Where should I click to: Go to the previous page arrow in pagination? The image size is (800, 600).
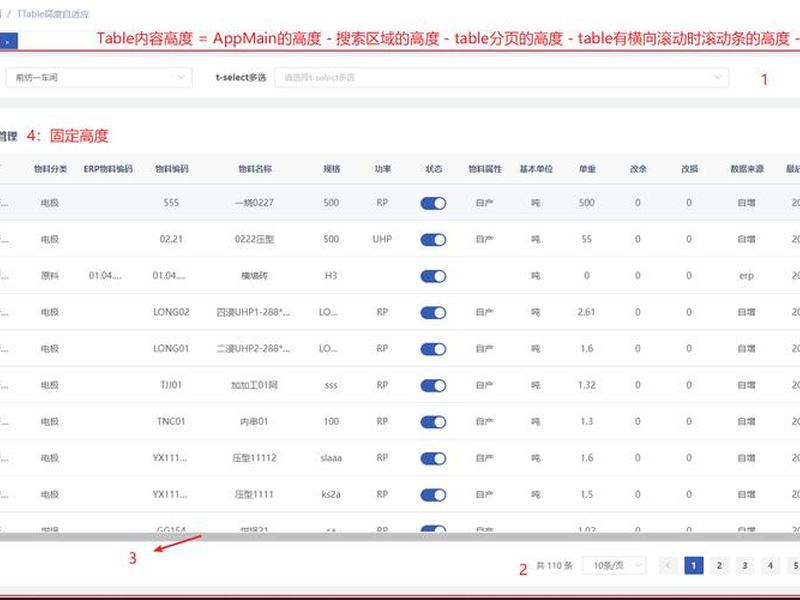(x=668, y=565)
